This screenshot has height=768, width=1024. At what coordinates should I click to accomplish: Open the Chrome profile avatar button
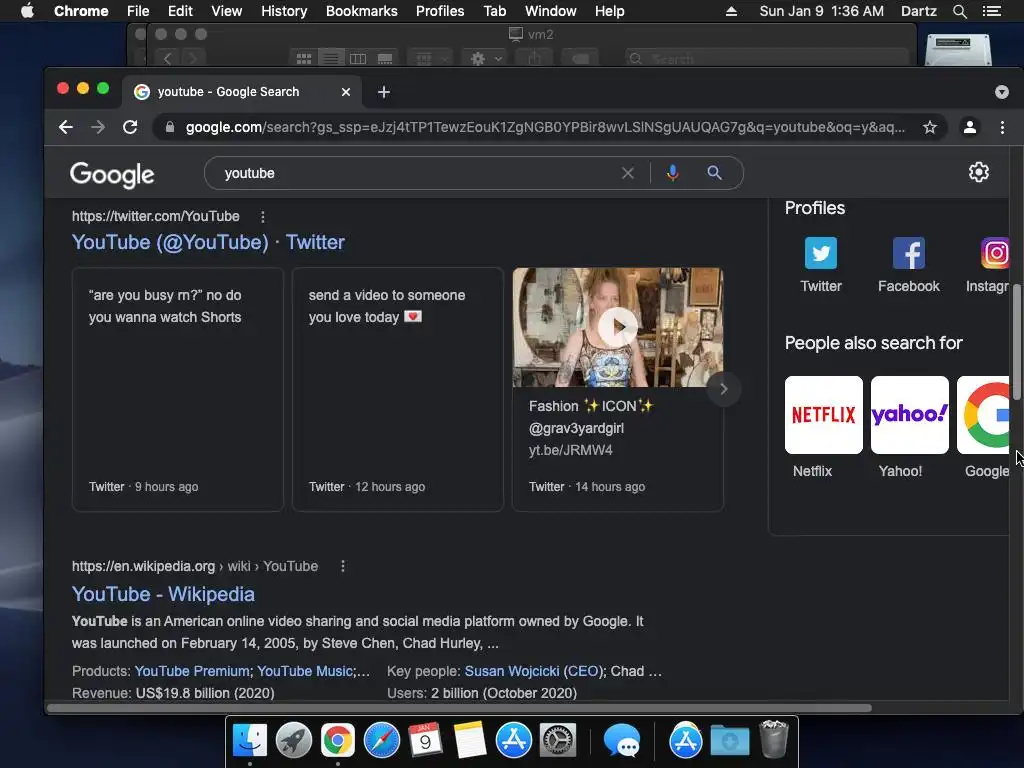coord(970,127)
